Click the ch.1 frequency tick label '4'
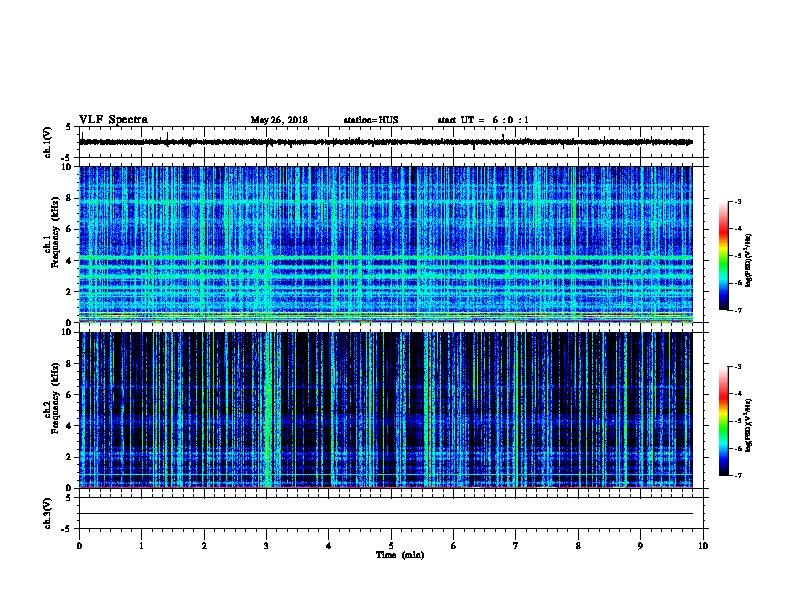792x612 pixels. click(69, 261)
